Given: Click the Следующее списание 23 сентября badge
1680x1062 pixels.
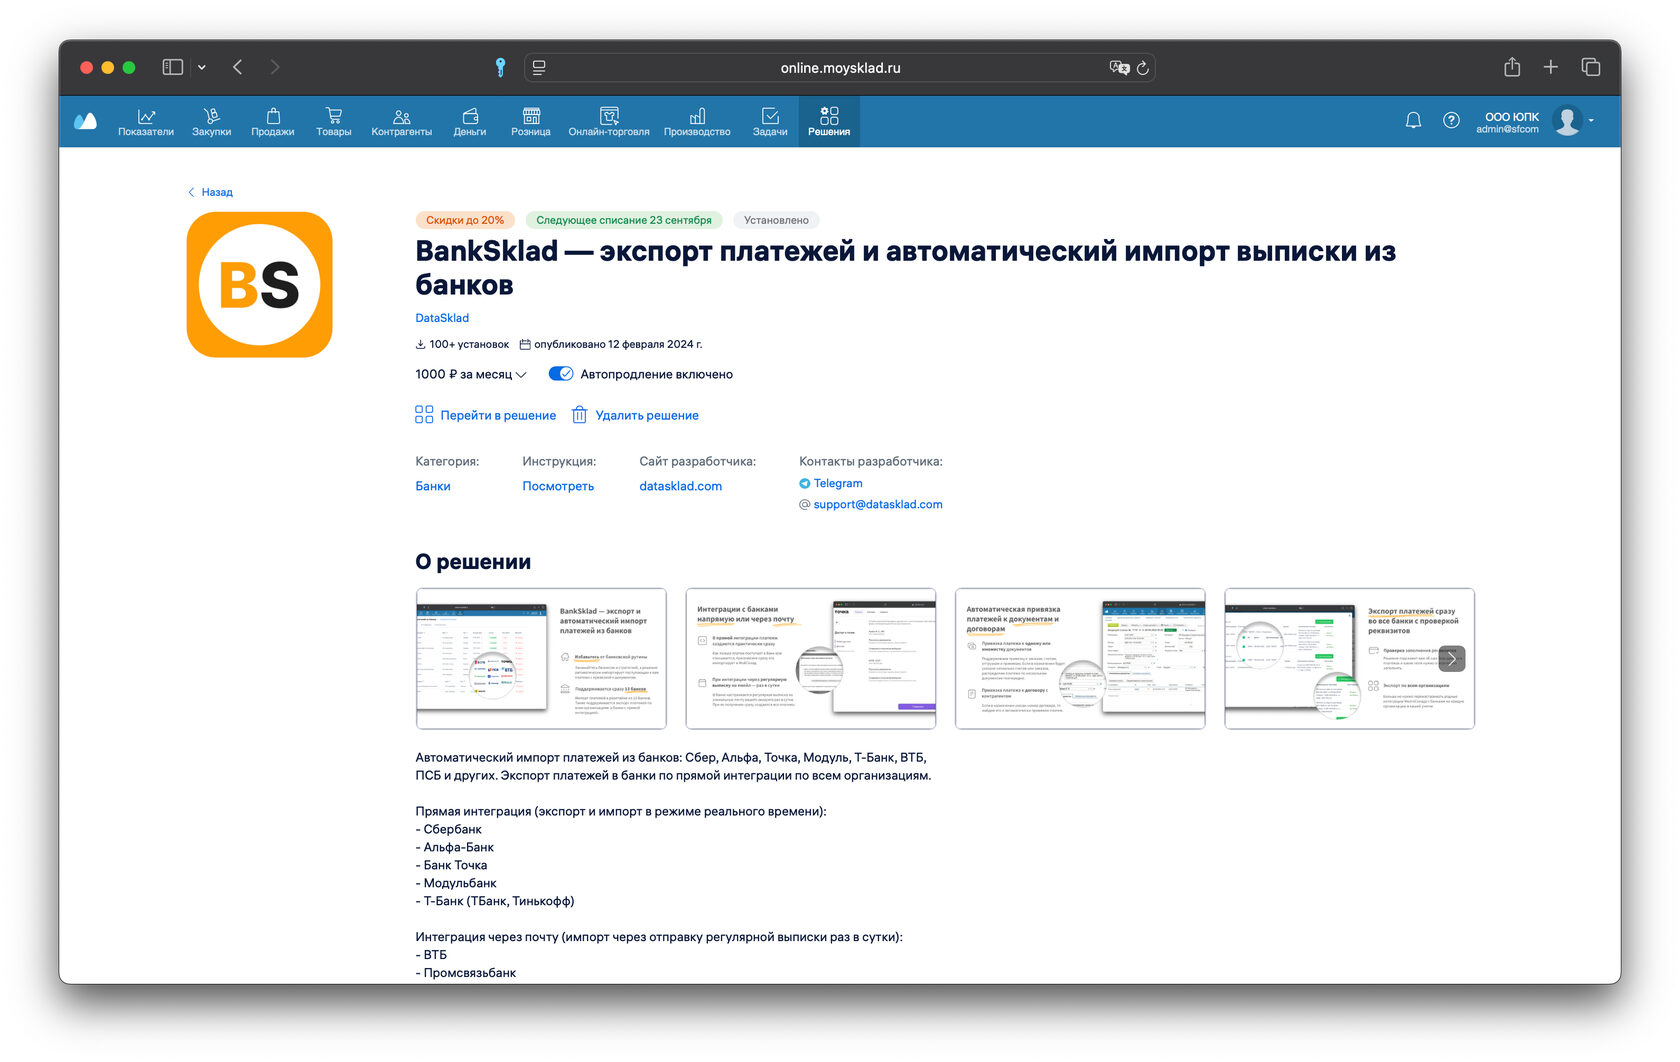Looking at the screenshot, I should (624, 220).
